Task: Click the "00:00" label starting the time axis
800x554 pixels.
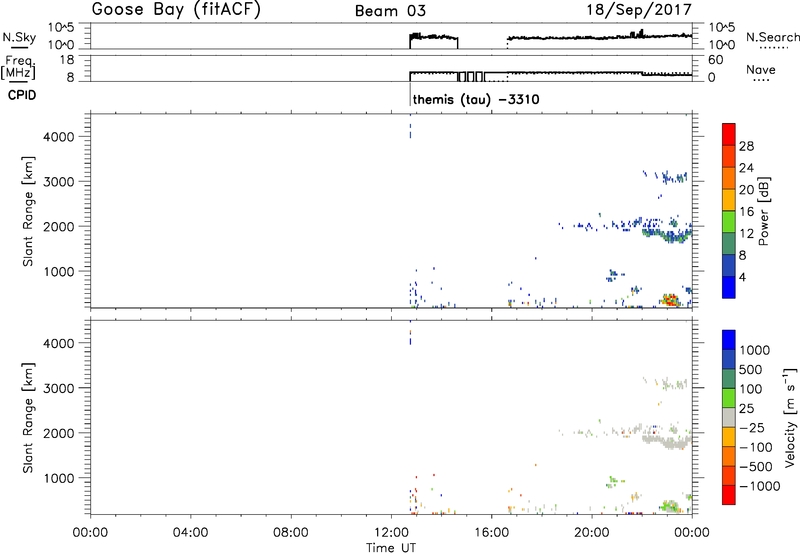Action: pos(90,533)
